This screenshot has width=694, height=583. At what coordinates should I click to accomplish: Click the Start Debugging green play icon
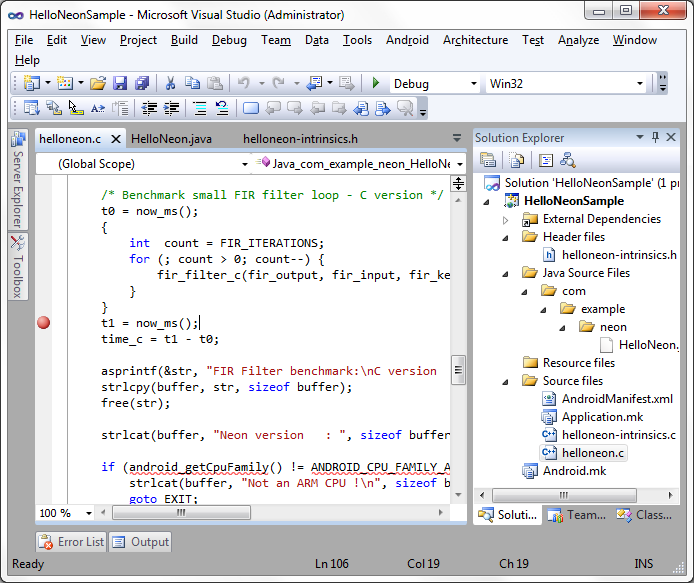(x=376, y=83)
